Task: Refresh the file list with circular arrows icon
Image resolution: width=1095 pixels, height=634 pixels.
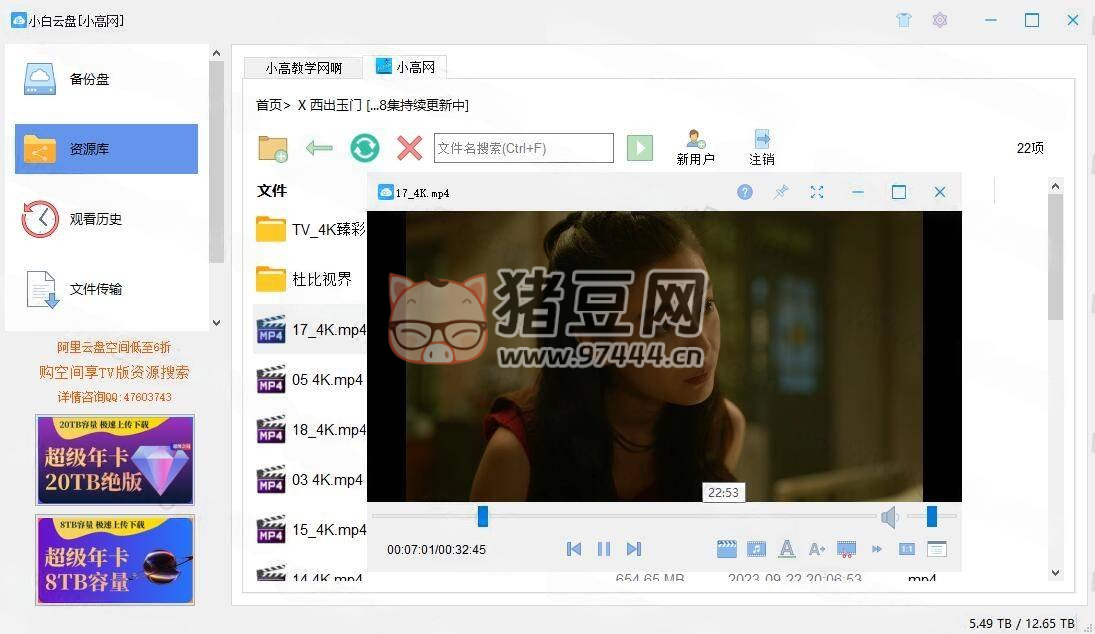Action: 364,147
